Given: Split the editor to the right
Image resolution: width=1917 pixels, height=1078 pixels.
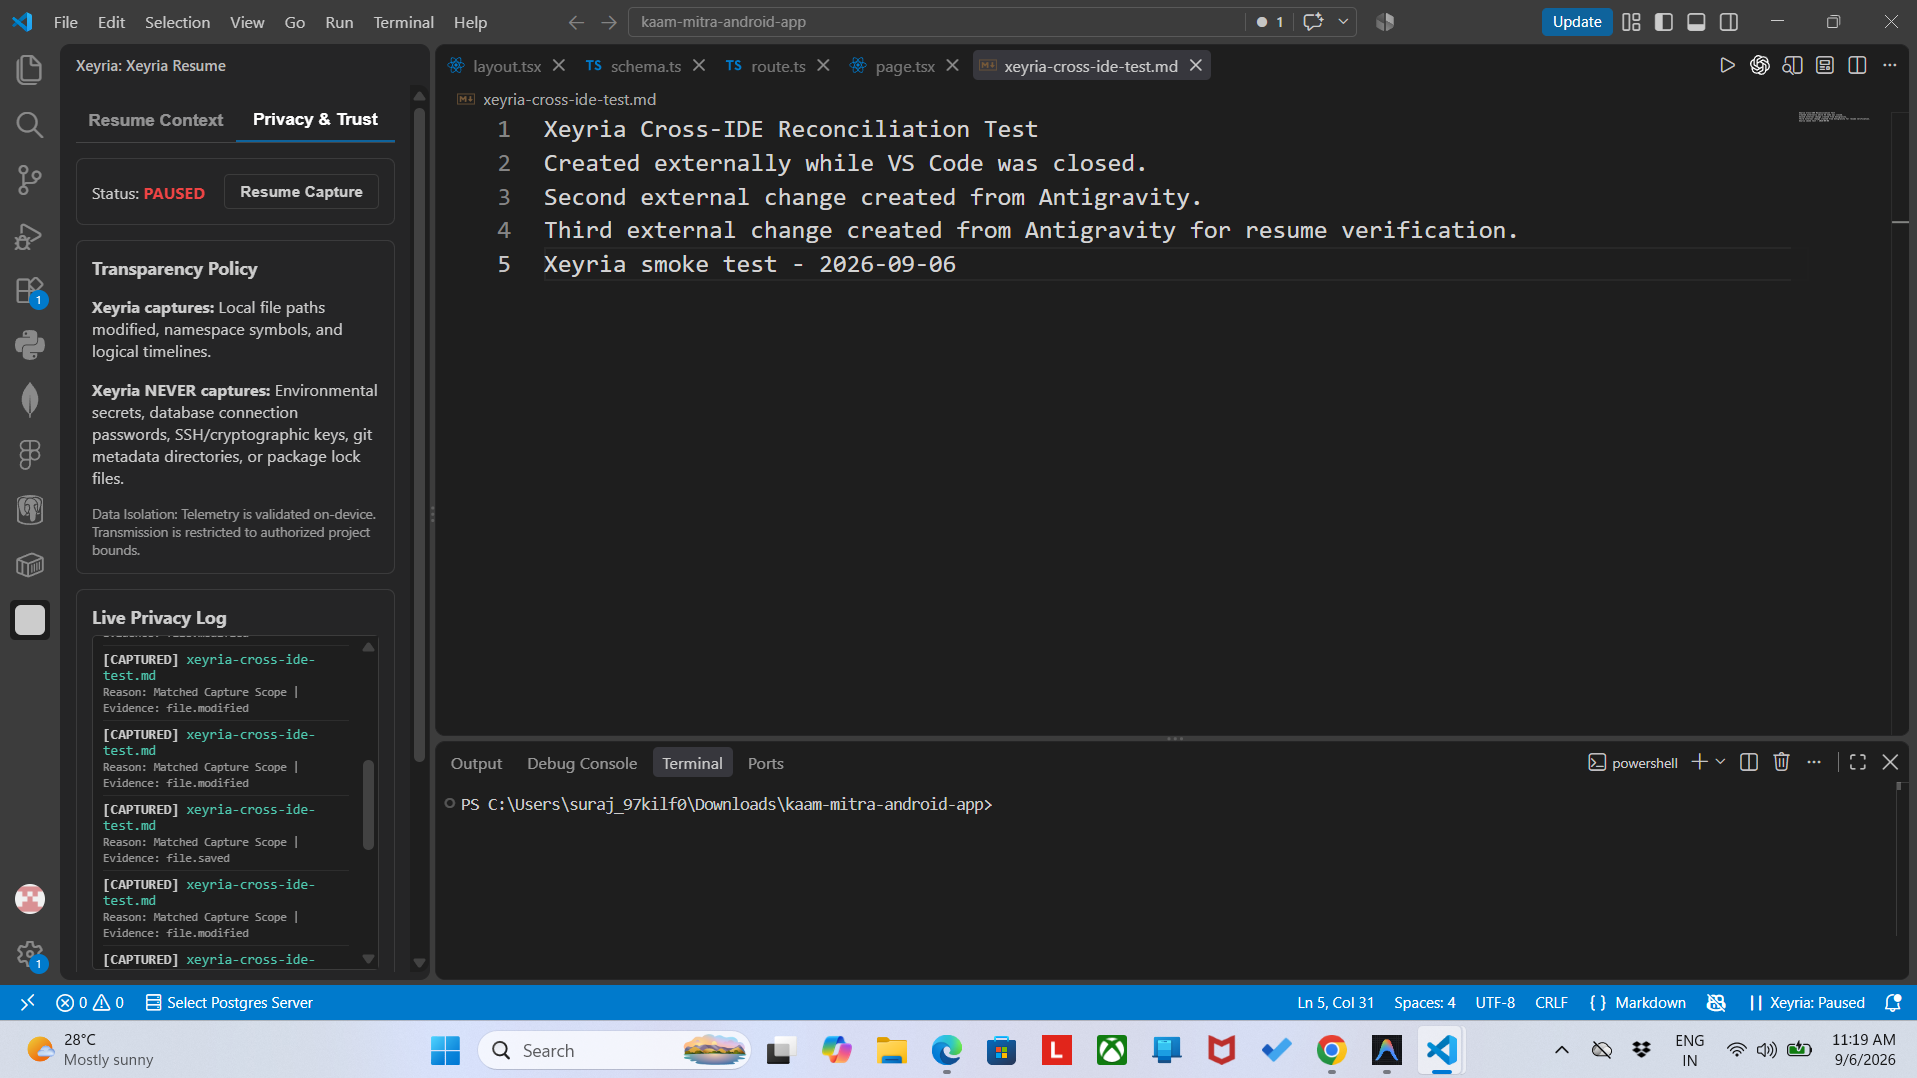Looking at the screenshot, I should [1857, 66].
